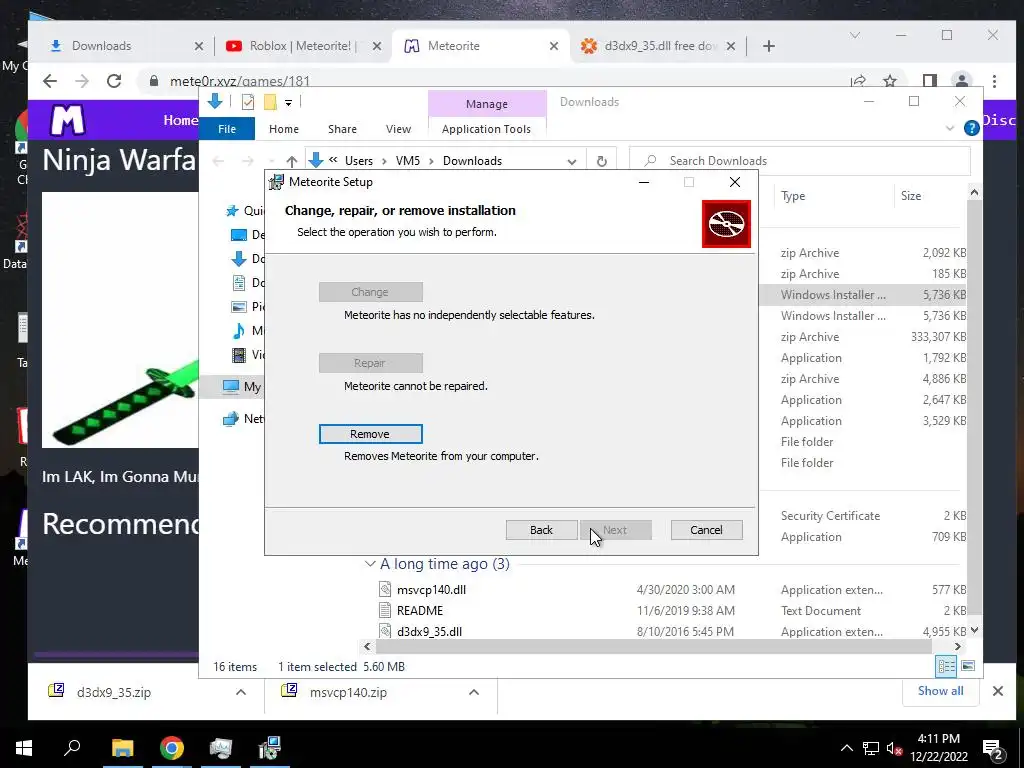Open the View ribbon tab
Viewport: 1024px width, 768px height.
coord(398,129)
